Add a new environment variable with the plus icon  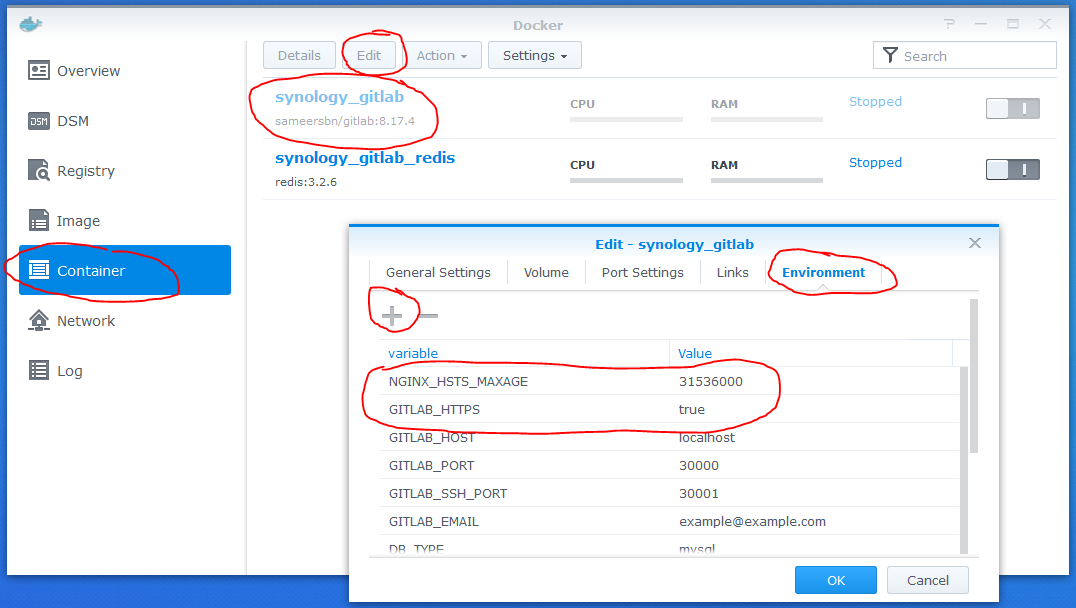tap(392, 314)
